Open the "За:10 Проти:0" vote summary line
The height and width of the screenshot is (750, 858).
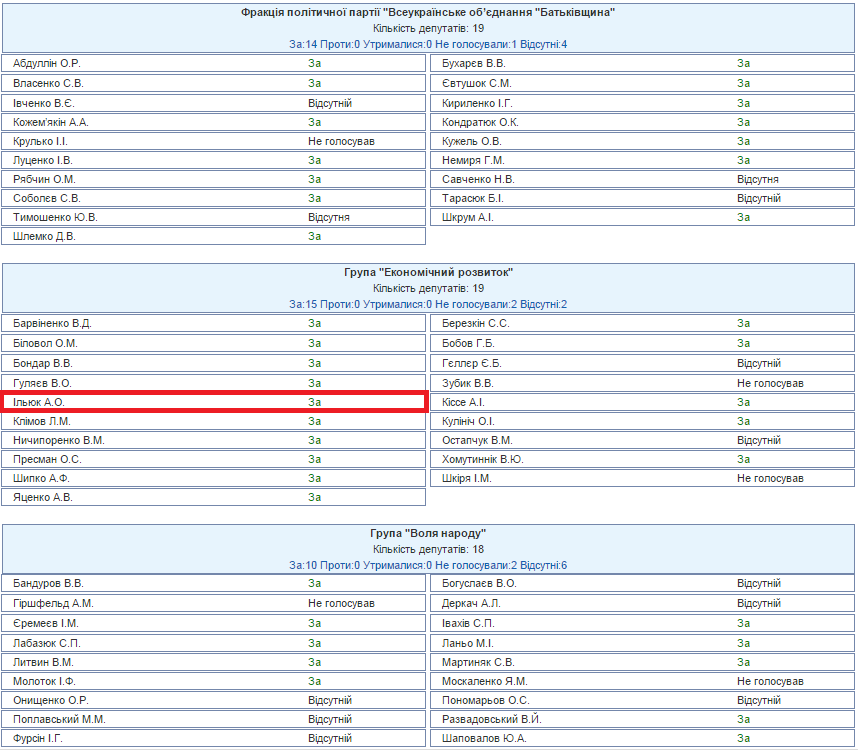[x=428, y=565]
